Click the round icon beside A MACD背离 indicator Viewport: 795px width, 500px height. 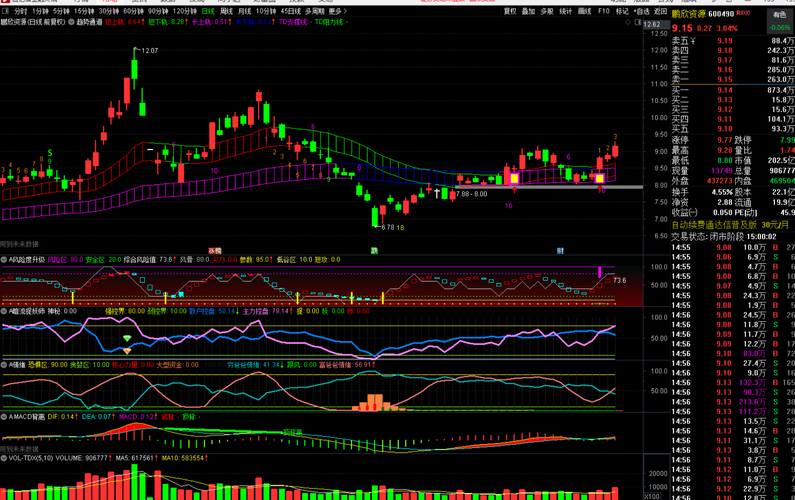(4, 417)
